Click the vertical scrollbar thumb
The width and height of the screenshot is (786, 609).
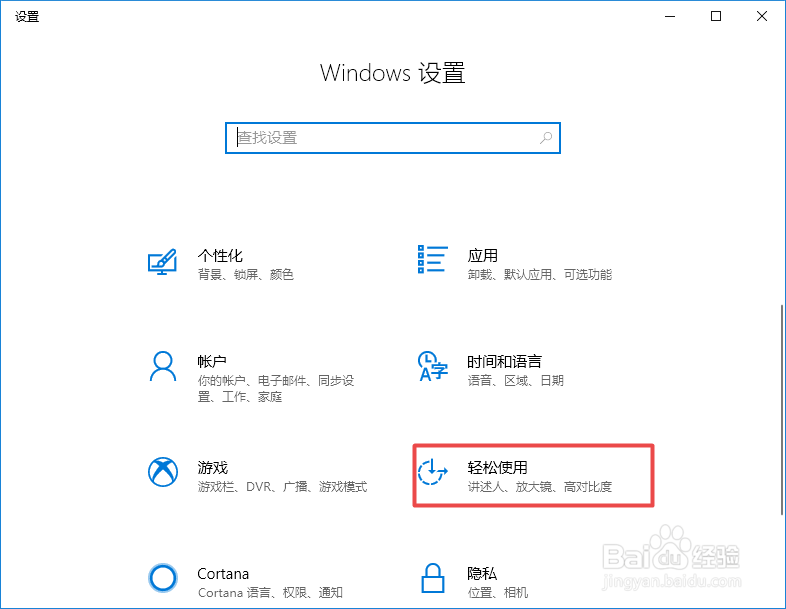tap(781, 409)
